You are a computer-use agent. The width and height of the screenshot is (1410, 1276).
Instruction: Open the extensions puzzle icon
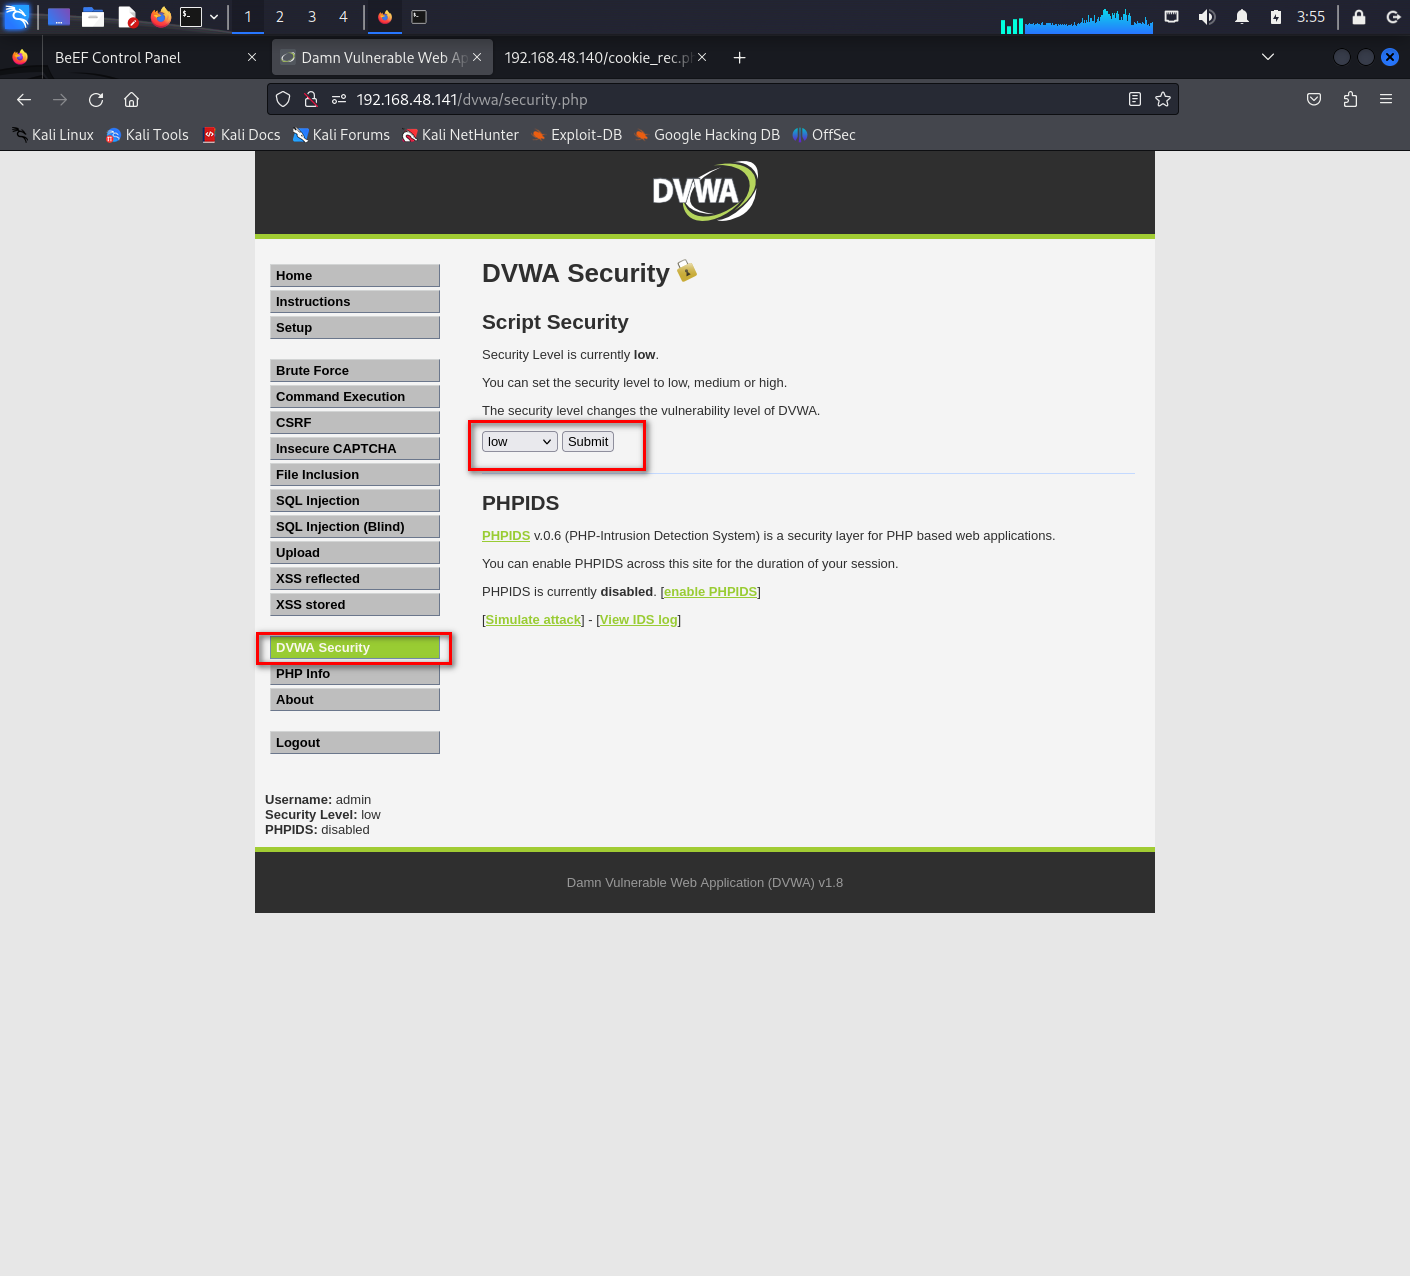tap(1350, 99)
